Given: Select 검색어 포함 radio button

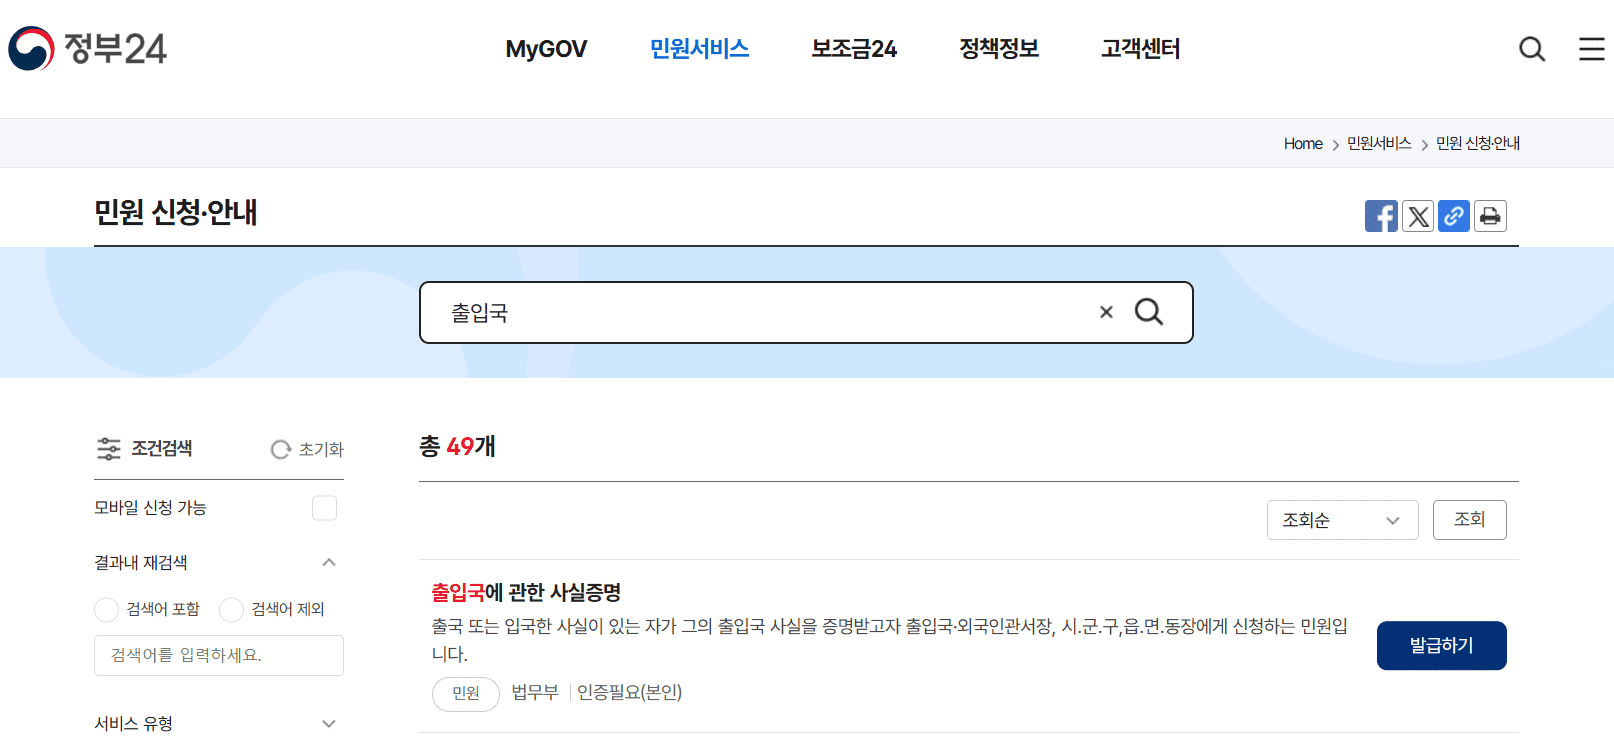Looking at the screenshot, I should (106, 610).
